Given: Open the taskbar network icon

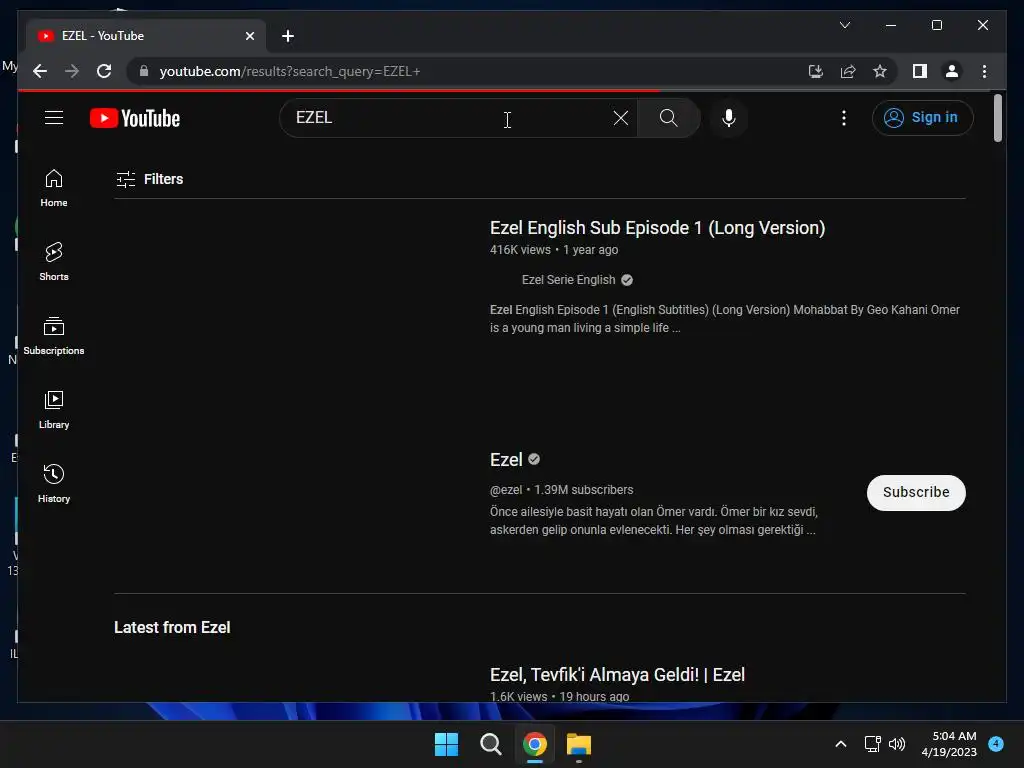Looking at the screenshot, I should 872,744.
